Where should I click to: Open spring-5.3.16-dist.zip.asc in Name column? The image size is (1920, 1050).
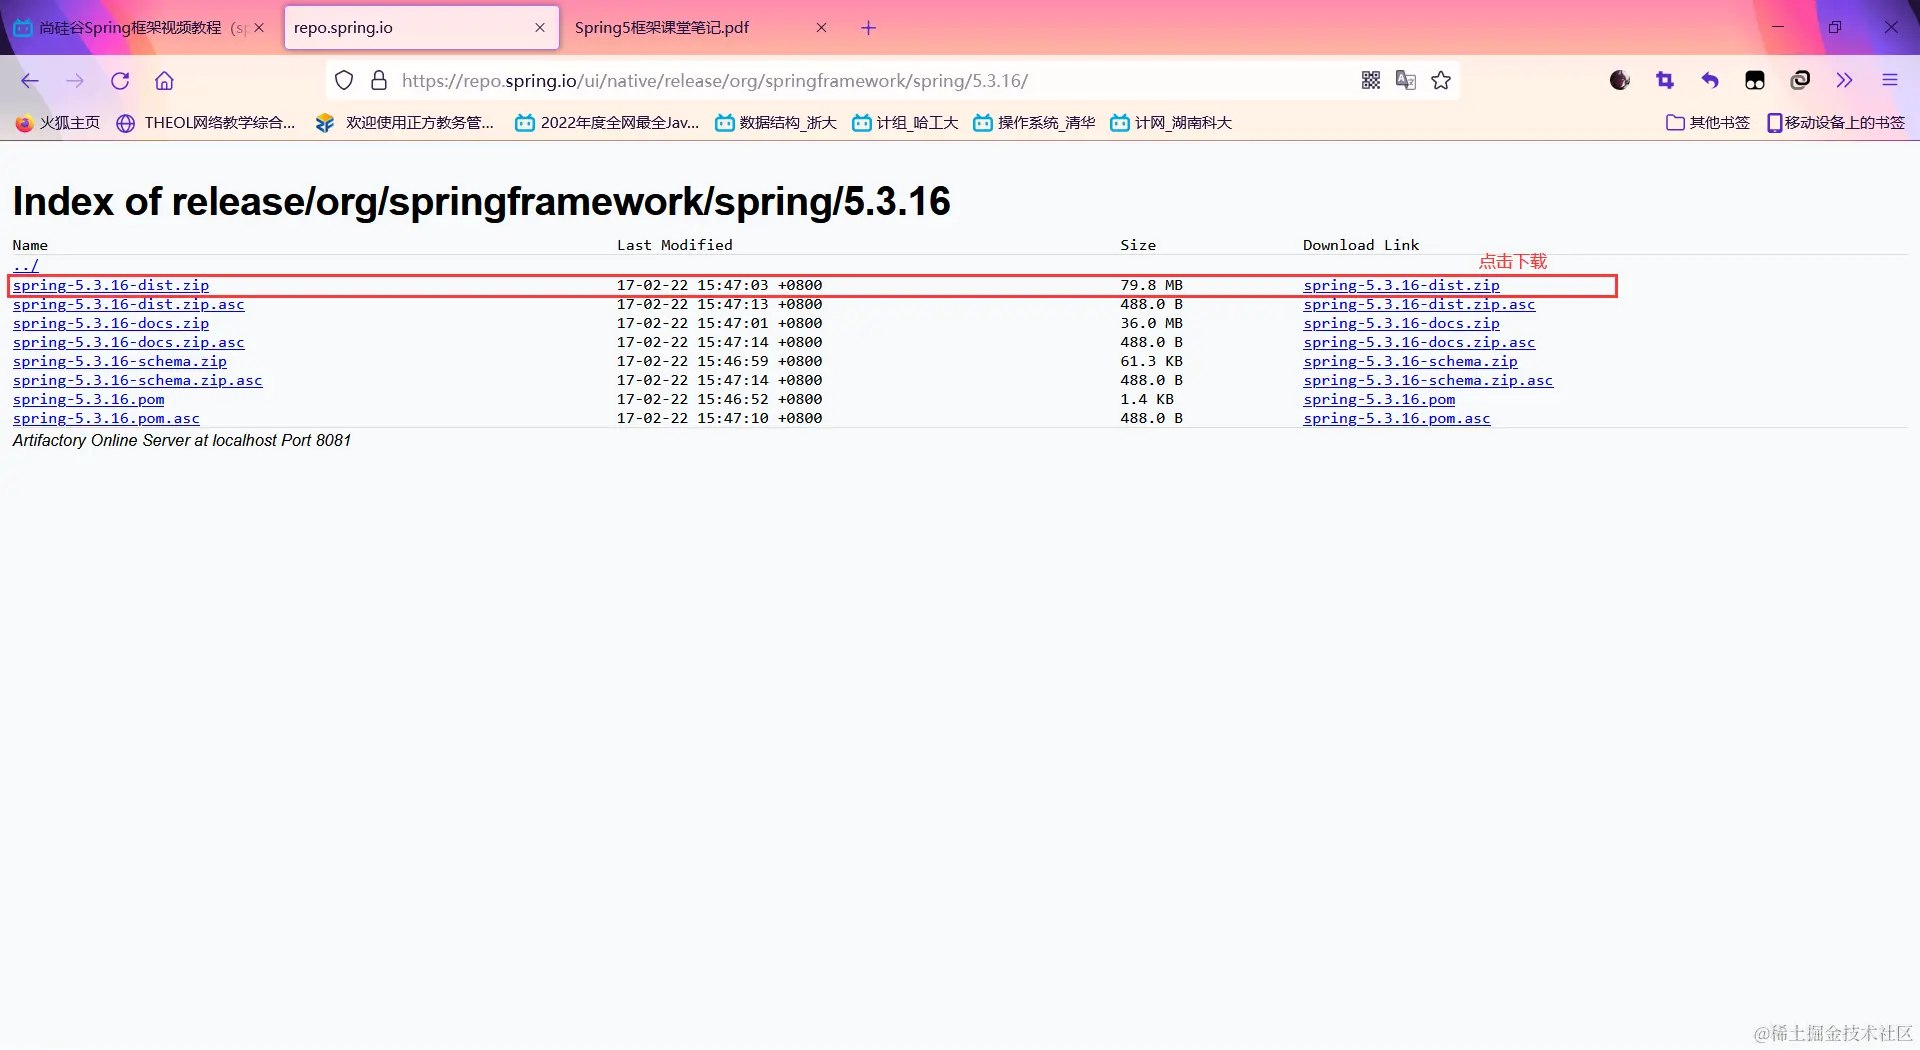tap(129, 304)
